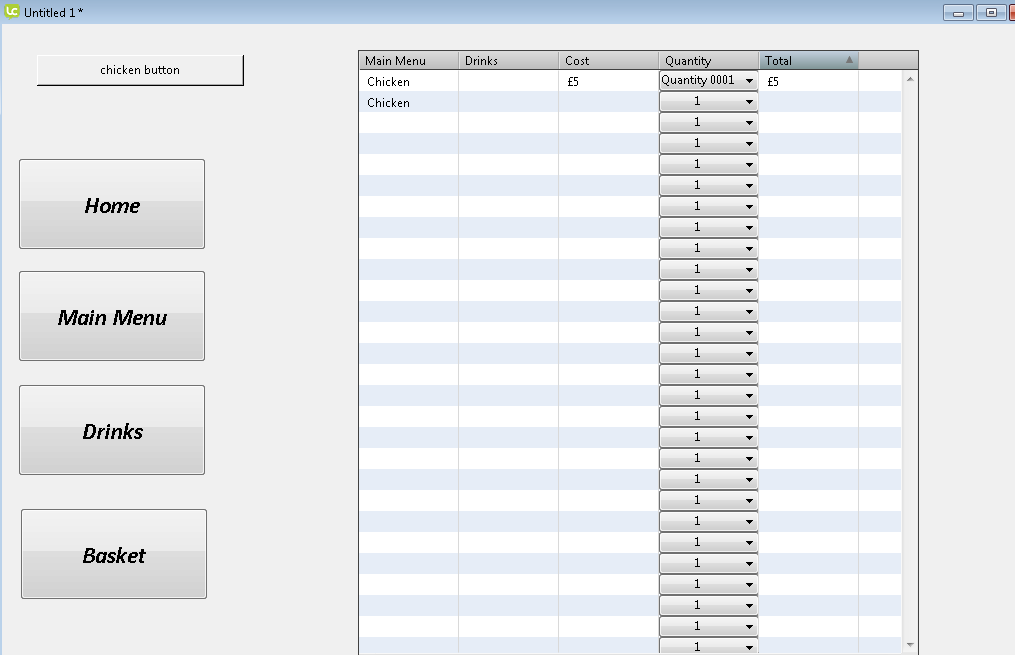Click the sort arrow in Total header
The width and height of the screenshot is (1015, 655).
[x=849, y=60]
